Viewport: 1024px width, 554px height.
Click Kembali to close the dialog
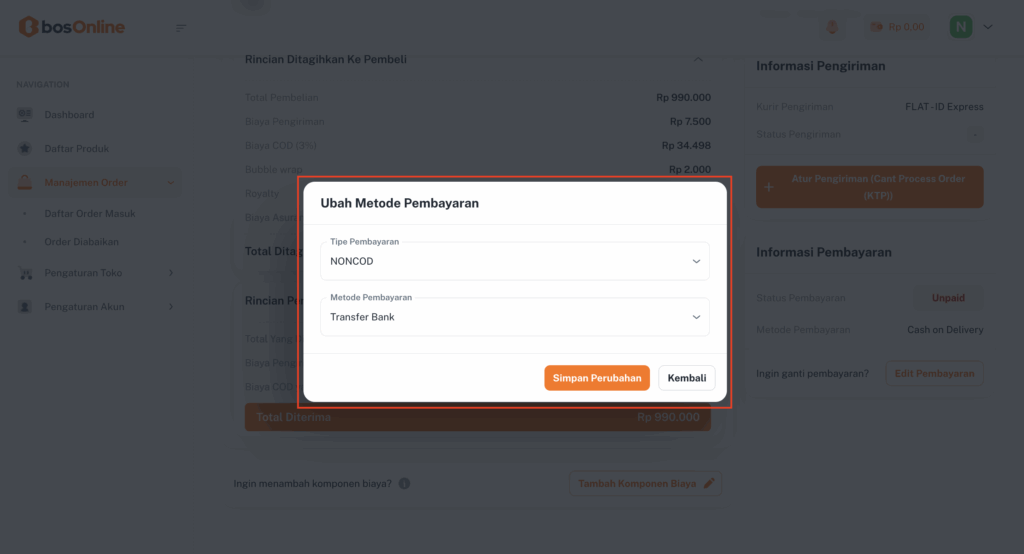[687, 378]
